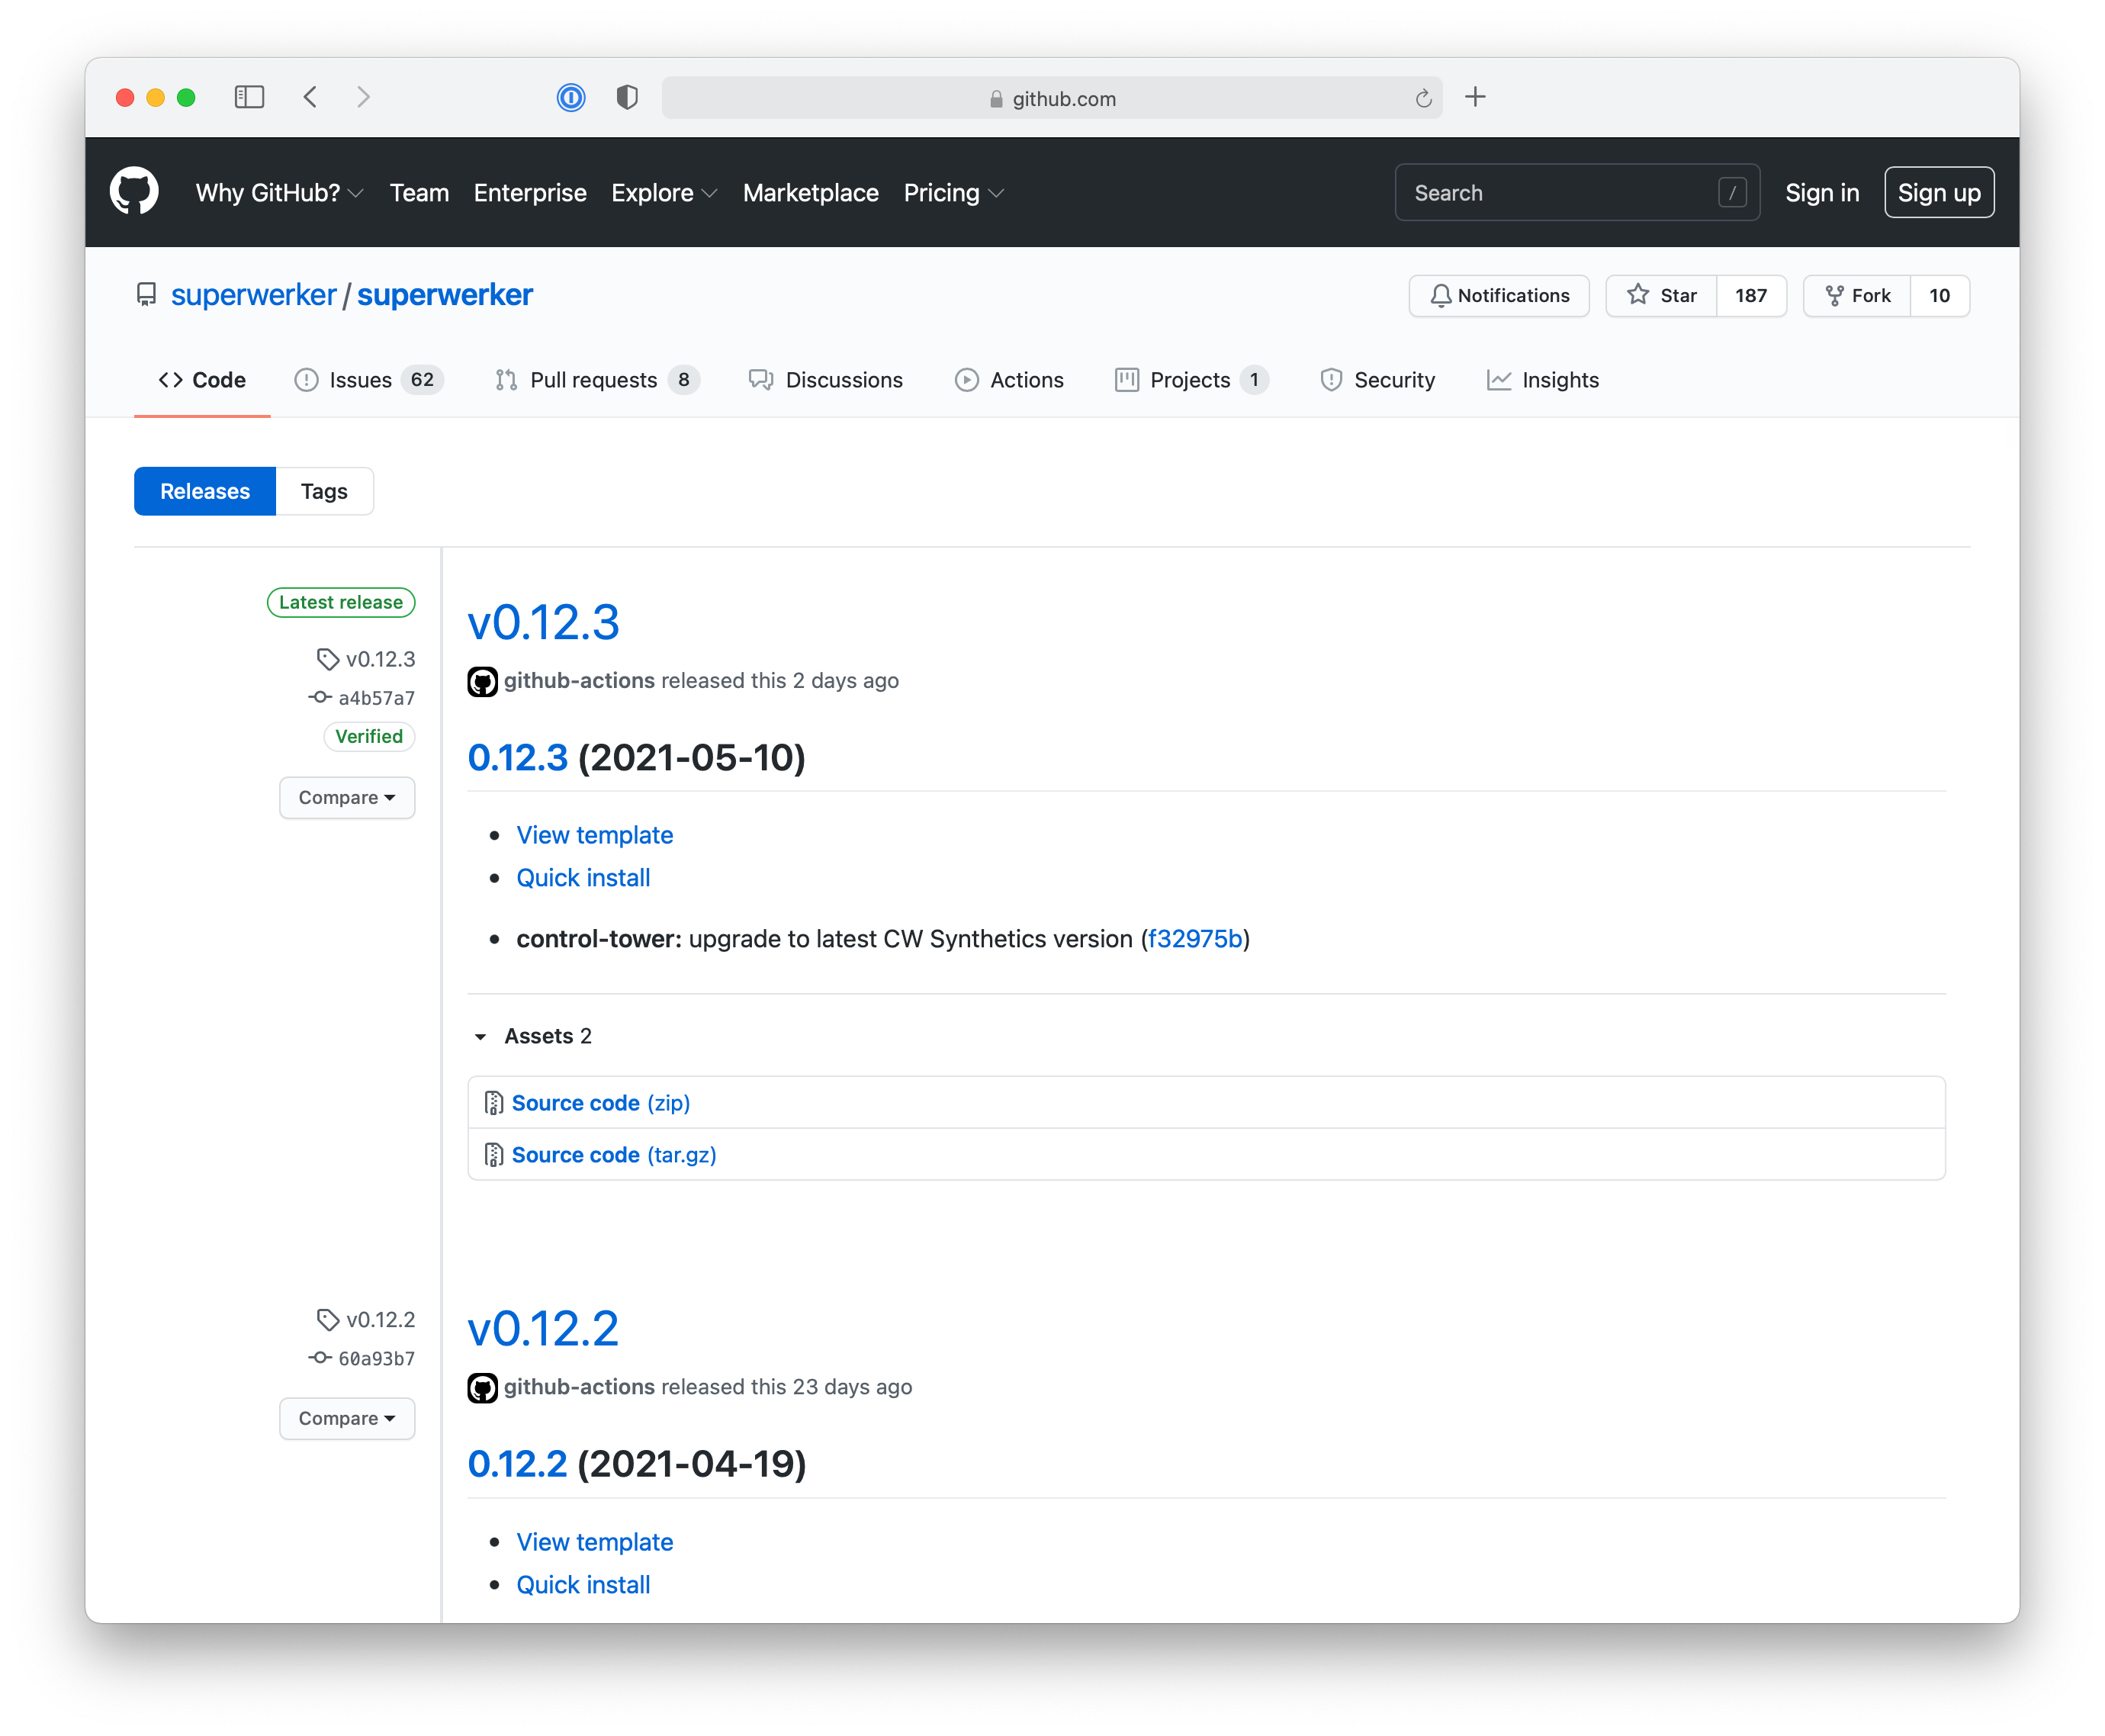
Task: Open the Actions tab
Action: pos(1009,380)
